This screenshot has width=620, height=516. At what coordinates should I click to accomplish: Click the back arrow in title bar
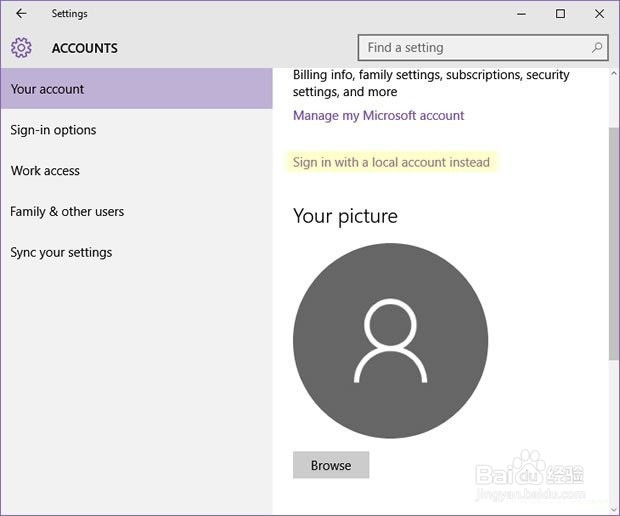point(21,14)
